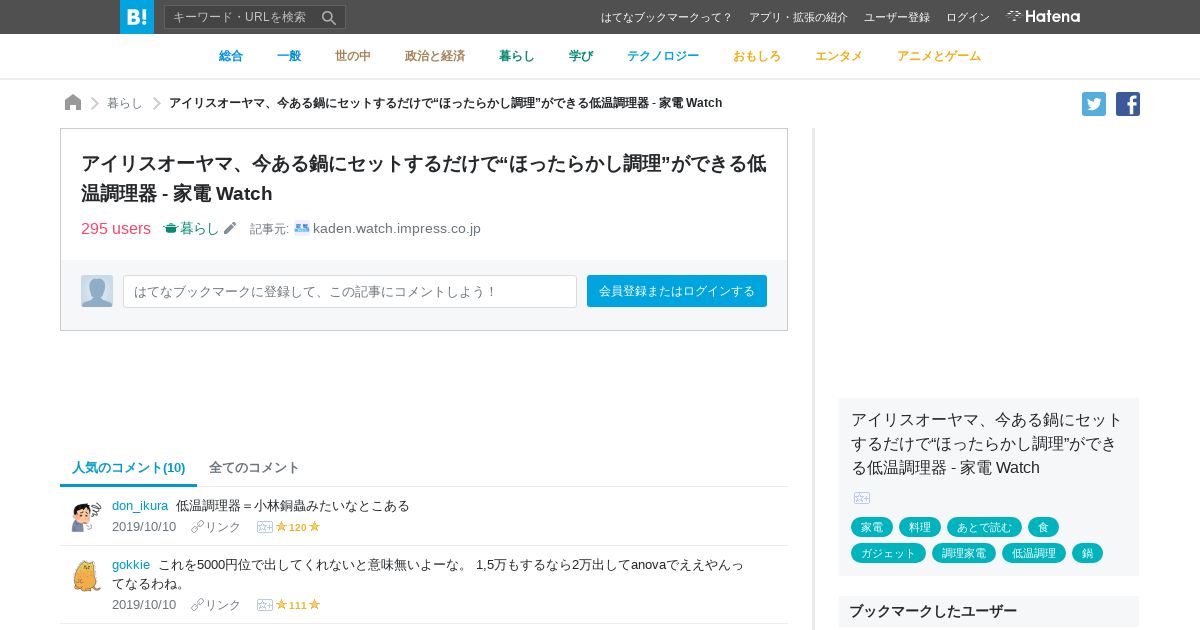This screenshot has height=630, width=1200.
Task: Select the 世の中 category
Action: tap(353, 56)
